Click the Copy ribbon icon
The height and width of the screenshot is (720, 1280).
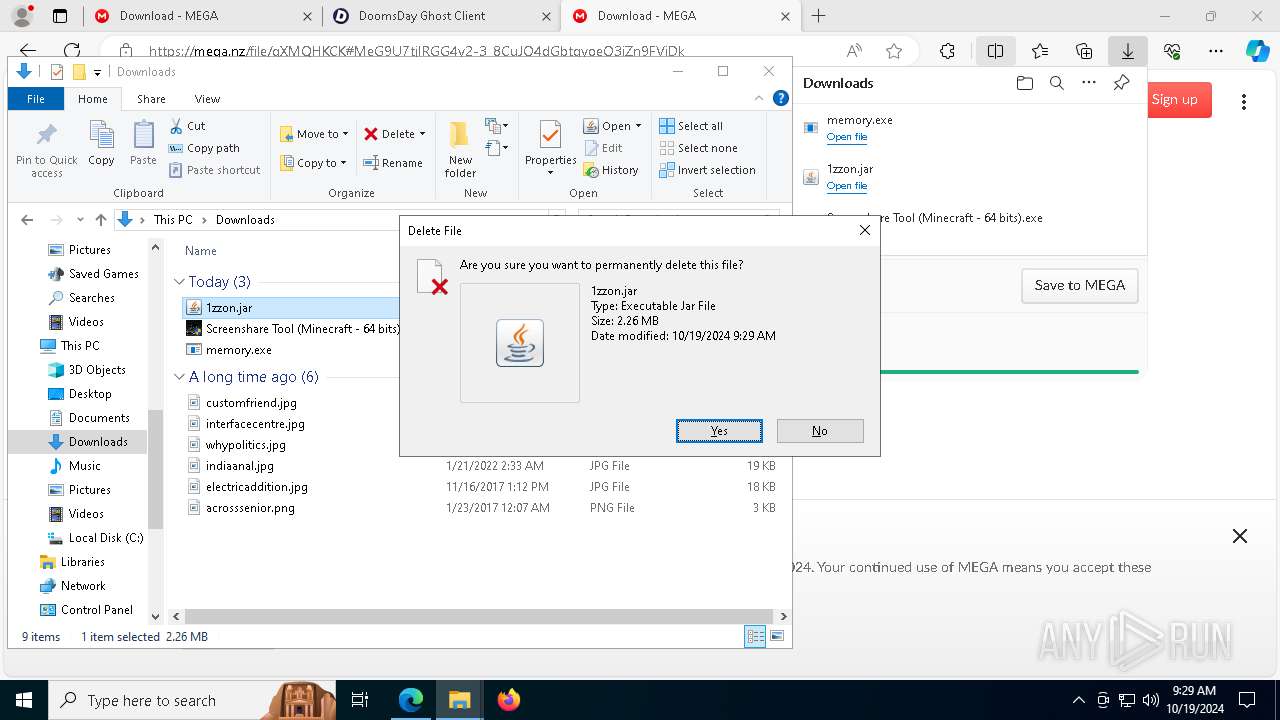[101, 143]
